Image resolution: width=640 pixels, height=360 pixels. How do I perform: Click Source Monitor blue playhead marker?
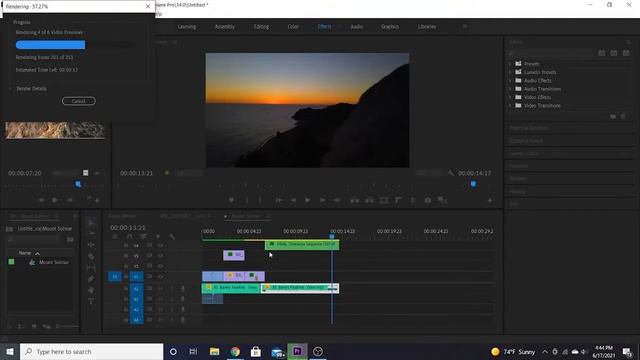(78, 184)
